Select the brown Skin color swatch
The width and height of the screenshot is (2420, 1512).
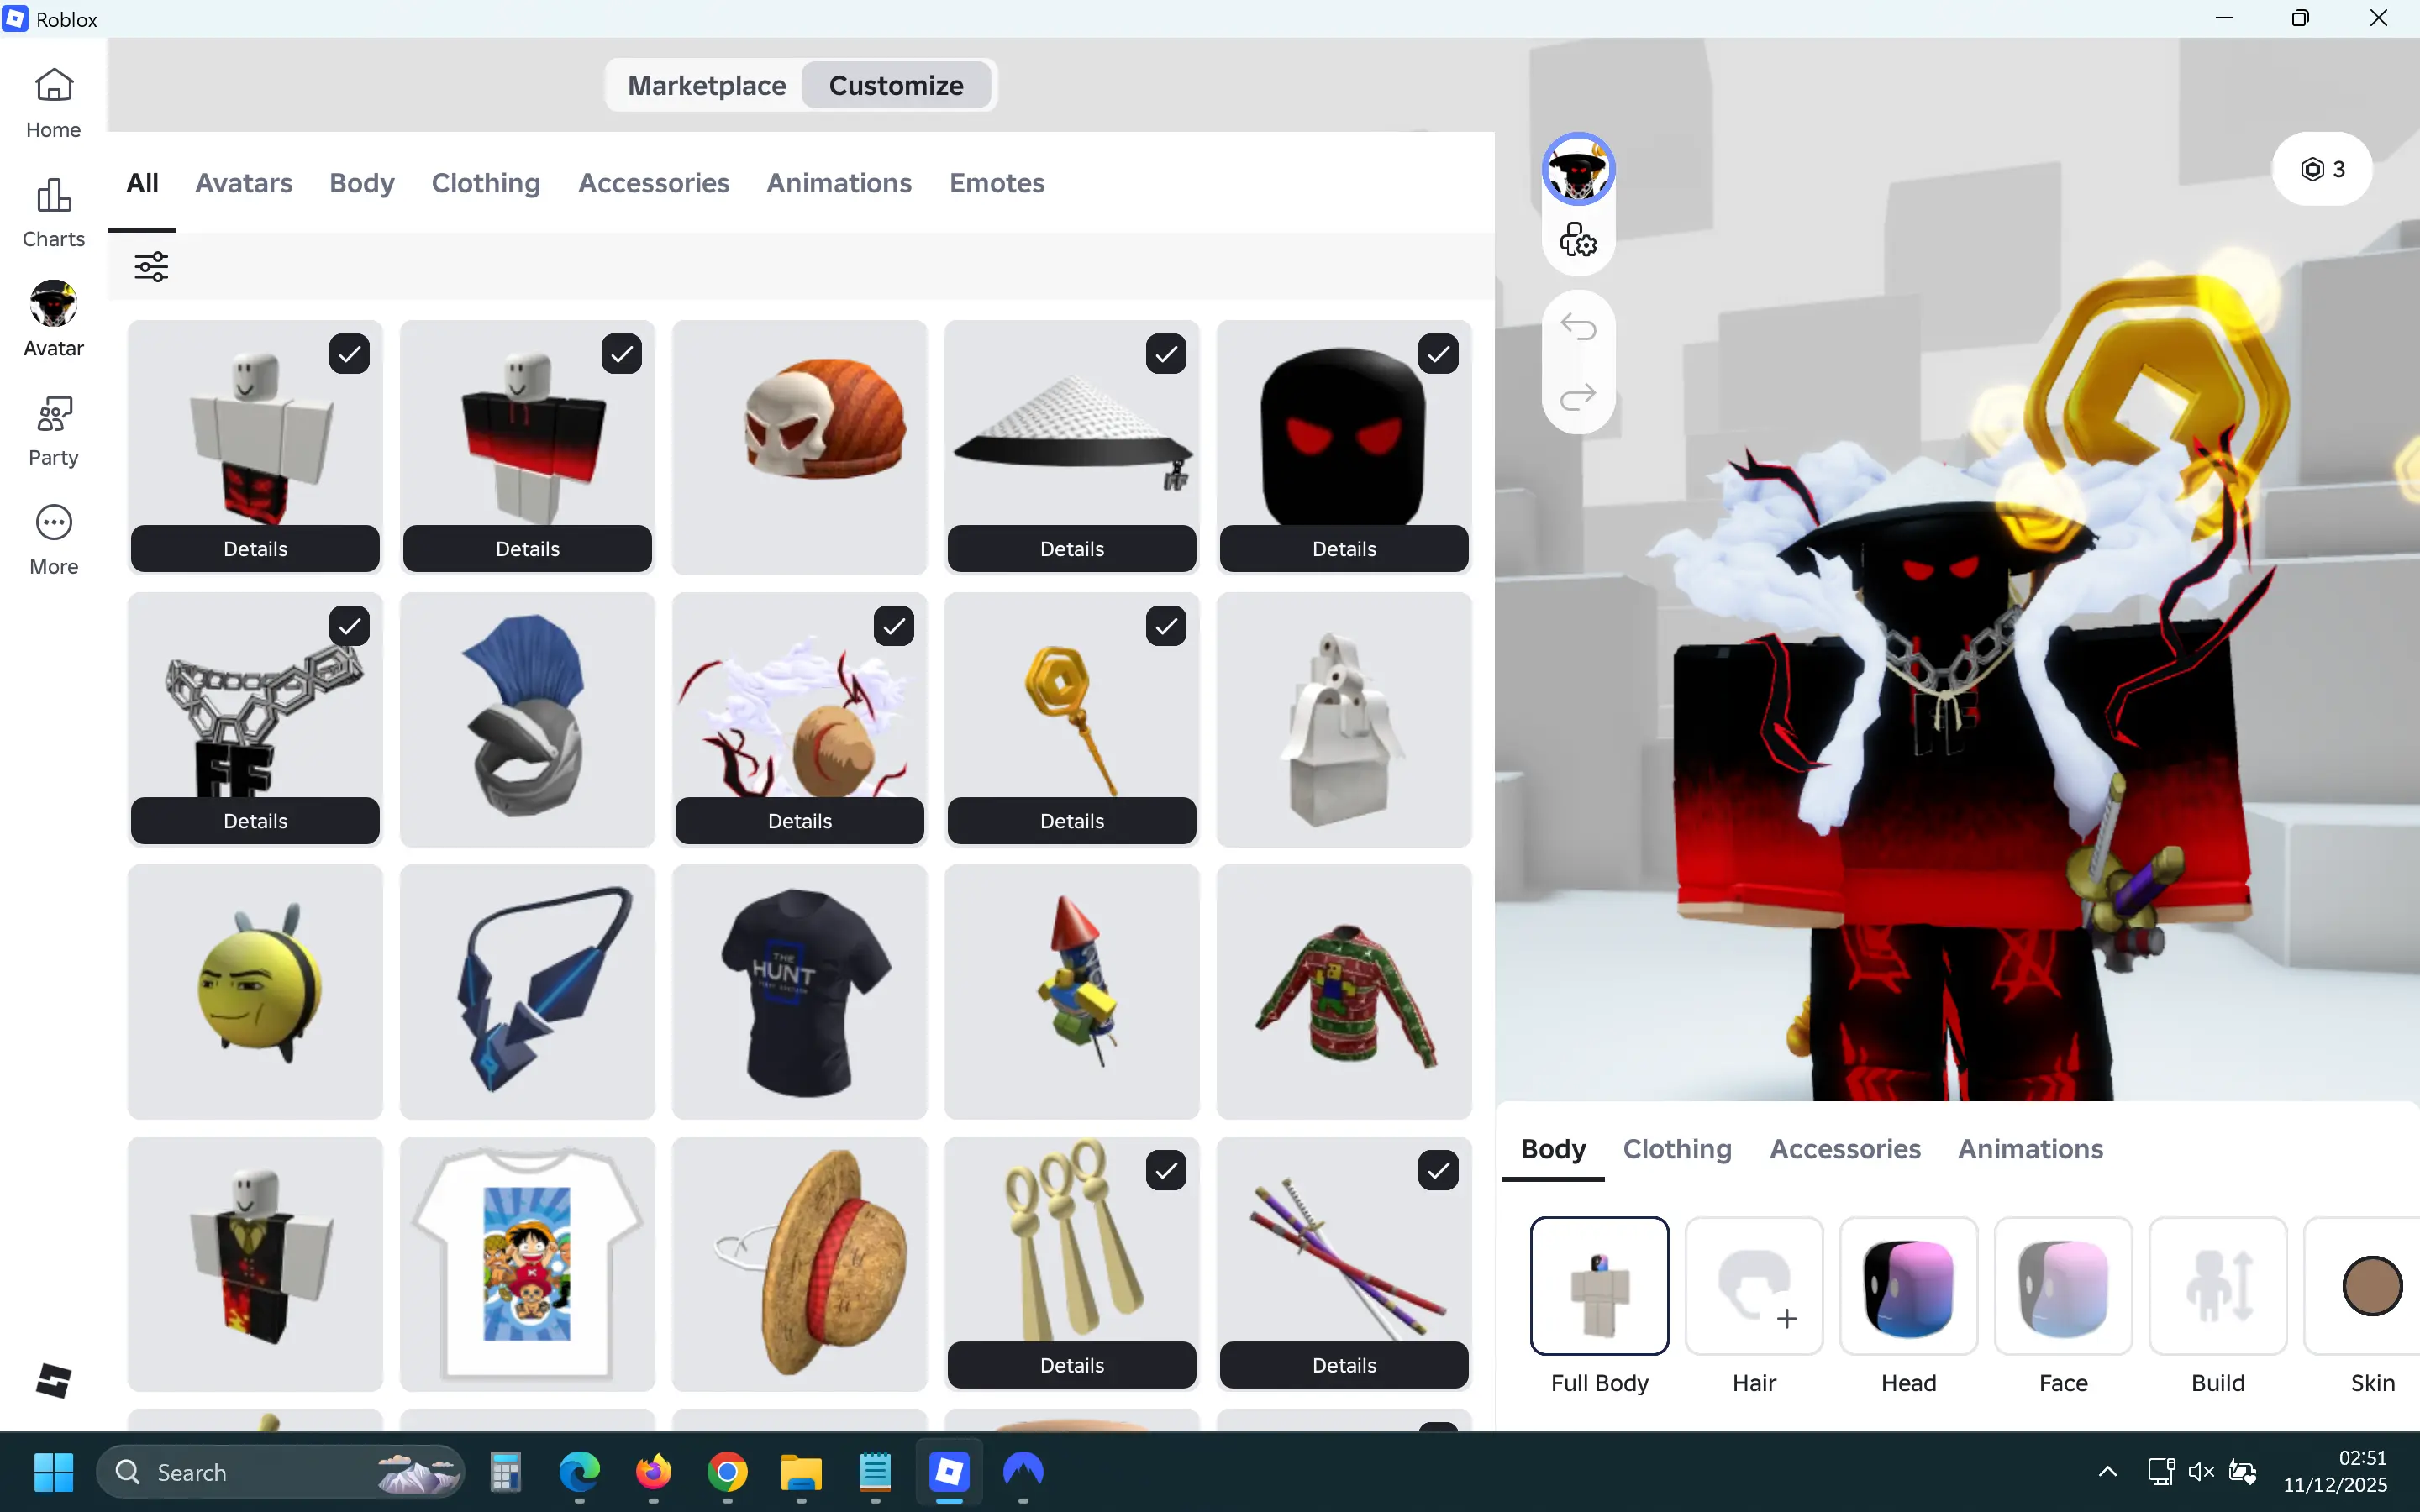[x=2371, y=1286]
